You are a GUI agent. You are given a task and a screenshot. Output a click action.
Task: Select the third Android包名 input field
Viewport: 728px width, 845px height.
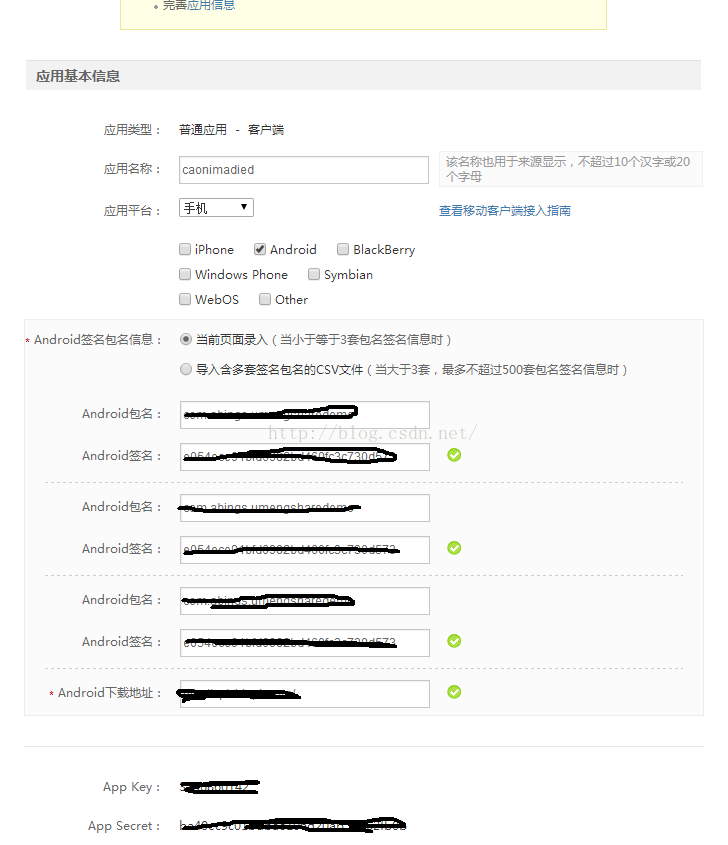pos(305,601)
